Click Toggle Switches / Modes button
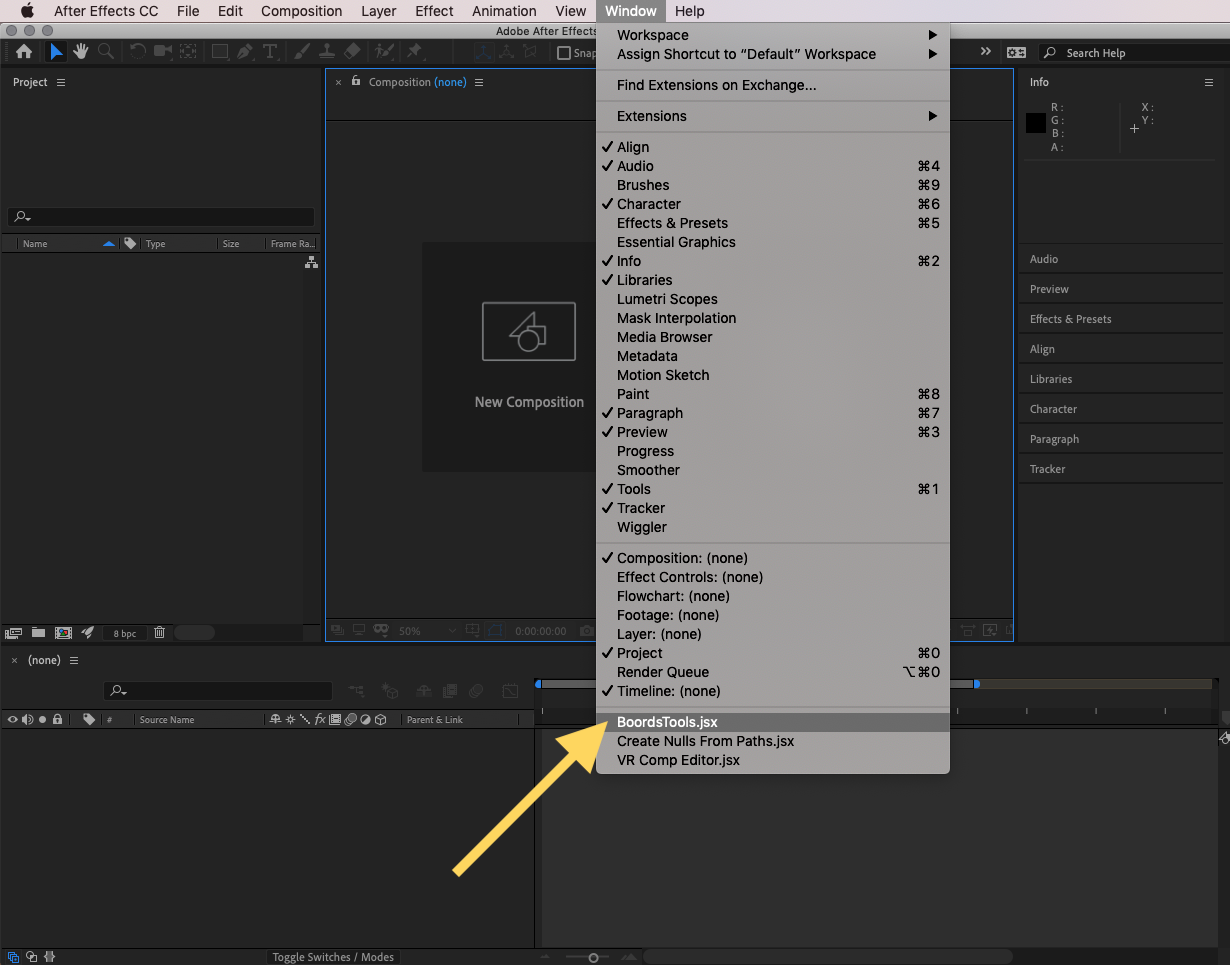 334,957
